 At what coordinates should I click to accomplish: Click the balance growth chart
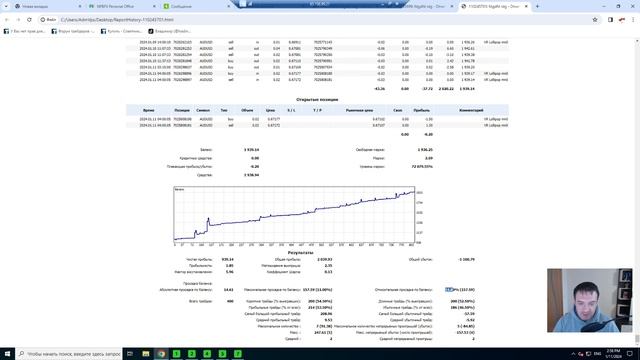pos(294,216)
